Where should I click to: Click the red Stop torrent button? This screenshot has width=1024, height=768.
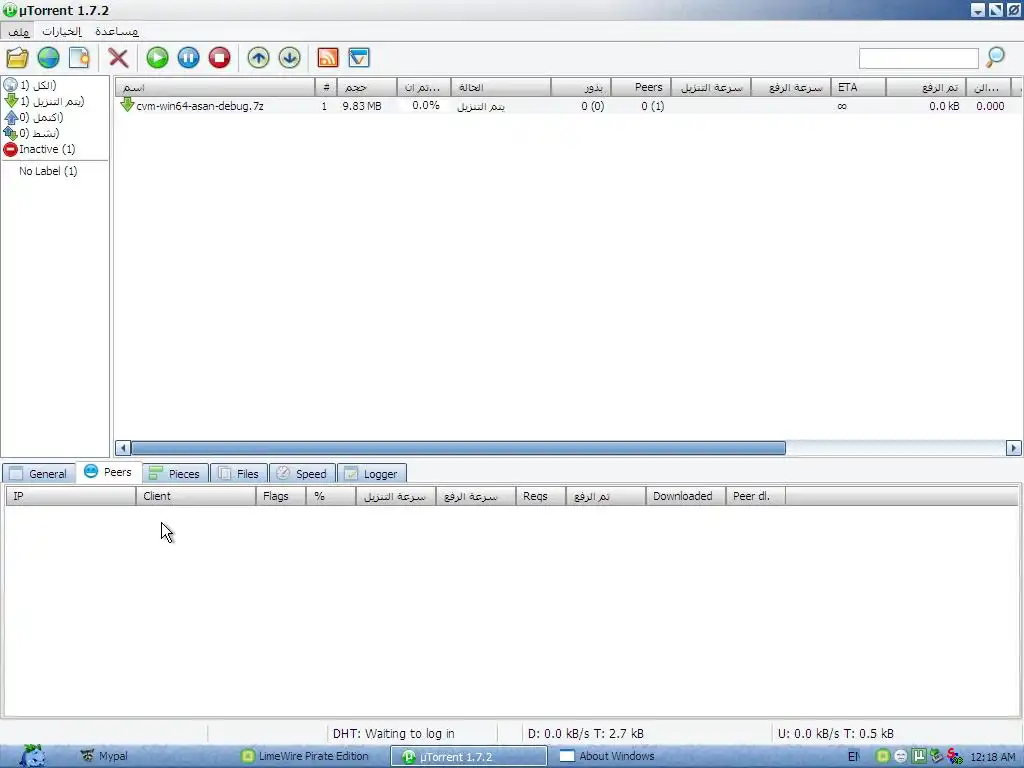click(219, 58)
